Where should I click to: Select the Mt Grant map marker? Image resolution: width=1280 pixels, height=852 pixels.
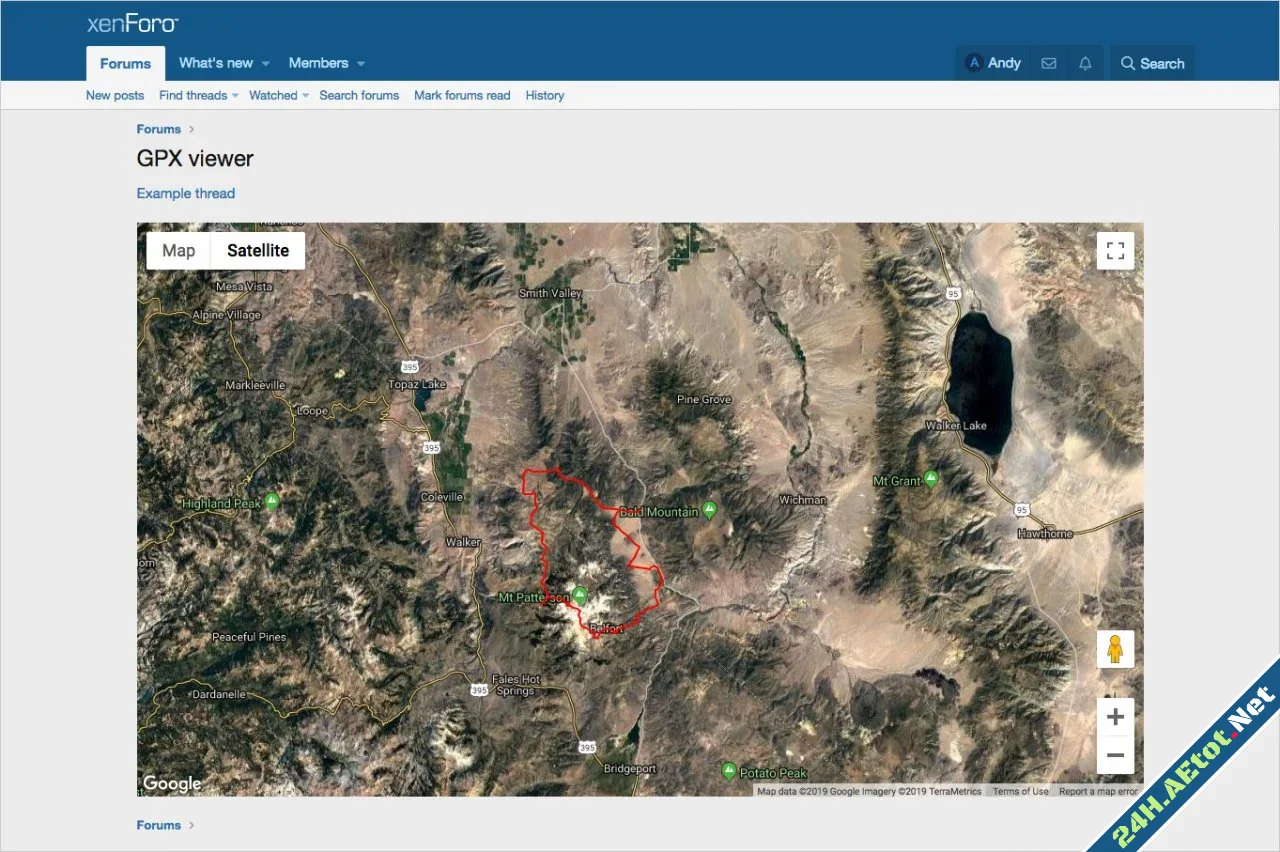point(932,480)
